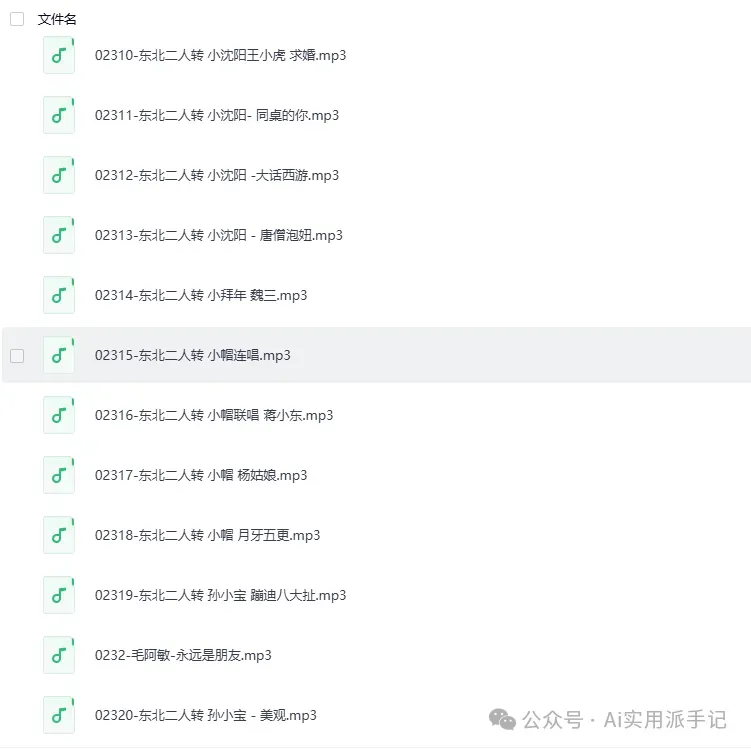Click music file icon for 02314 小拜年
Image resolution: width=751 pixels, height=750 pixels.
59,295
